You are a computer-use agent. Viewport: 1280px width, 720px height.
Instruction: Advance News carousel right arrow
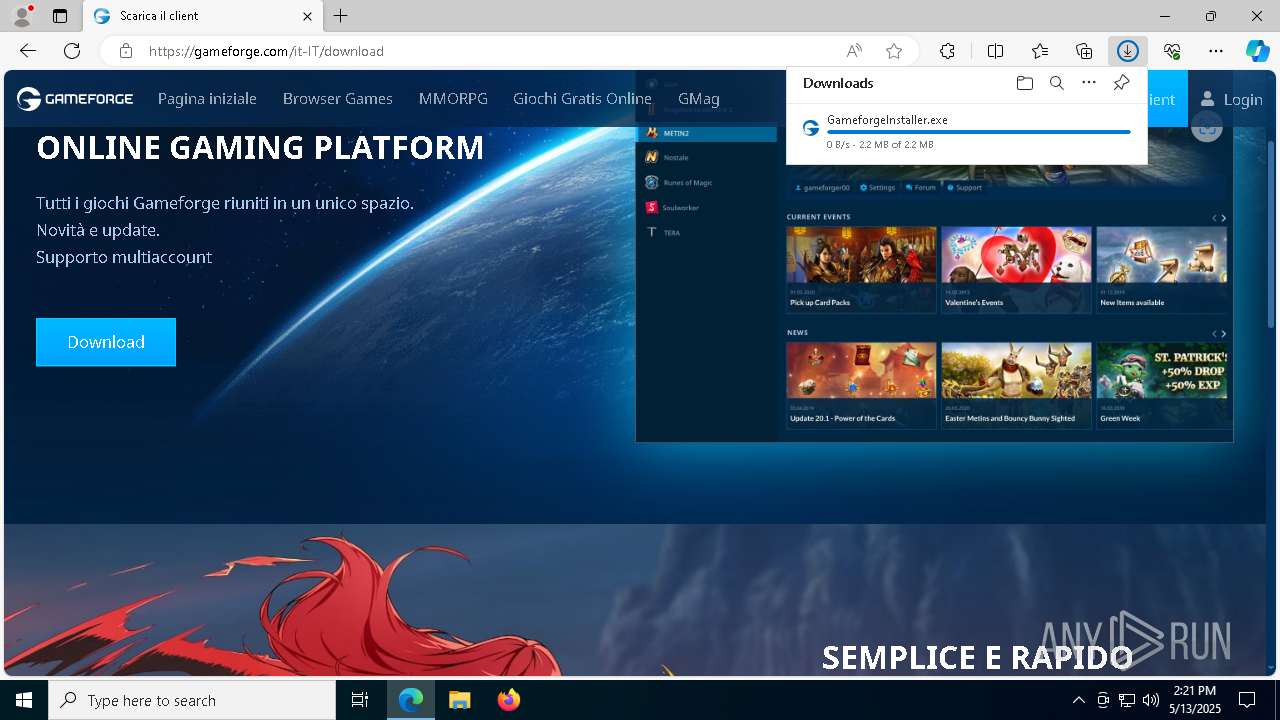tap(1224, 334)
